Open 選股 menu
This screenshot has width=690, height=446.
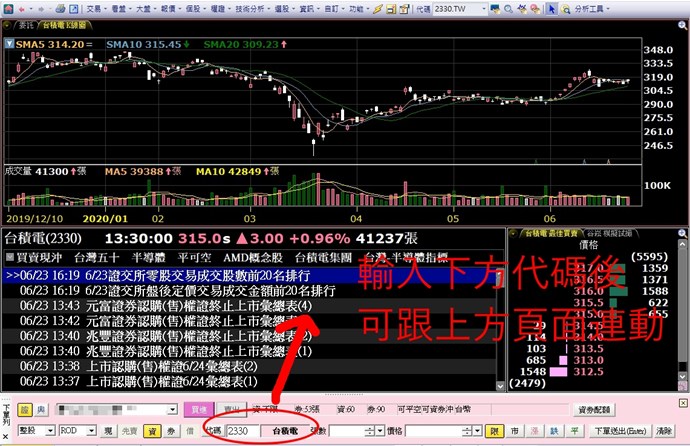284,9
